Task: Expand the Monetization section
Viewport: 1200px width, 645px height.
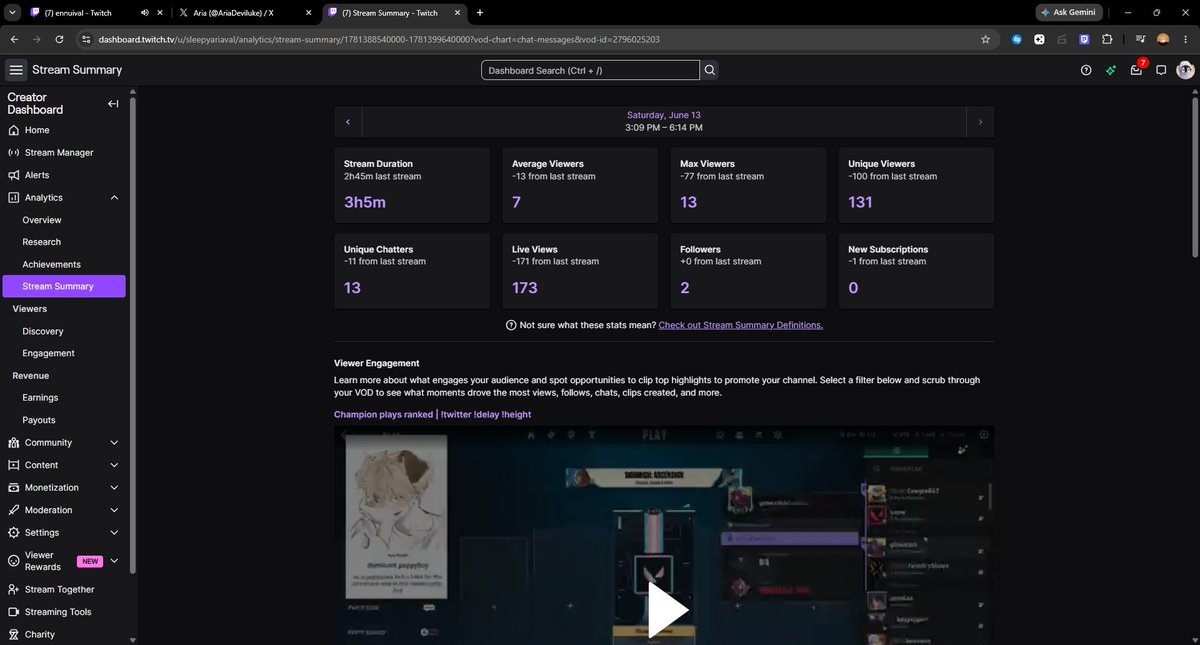Action: tap(114, 487)
